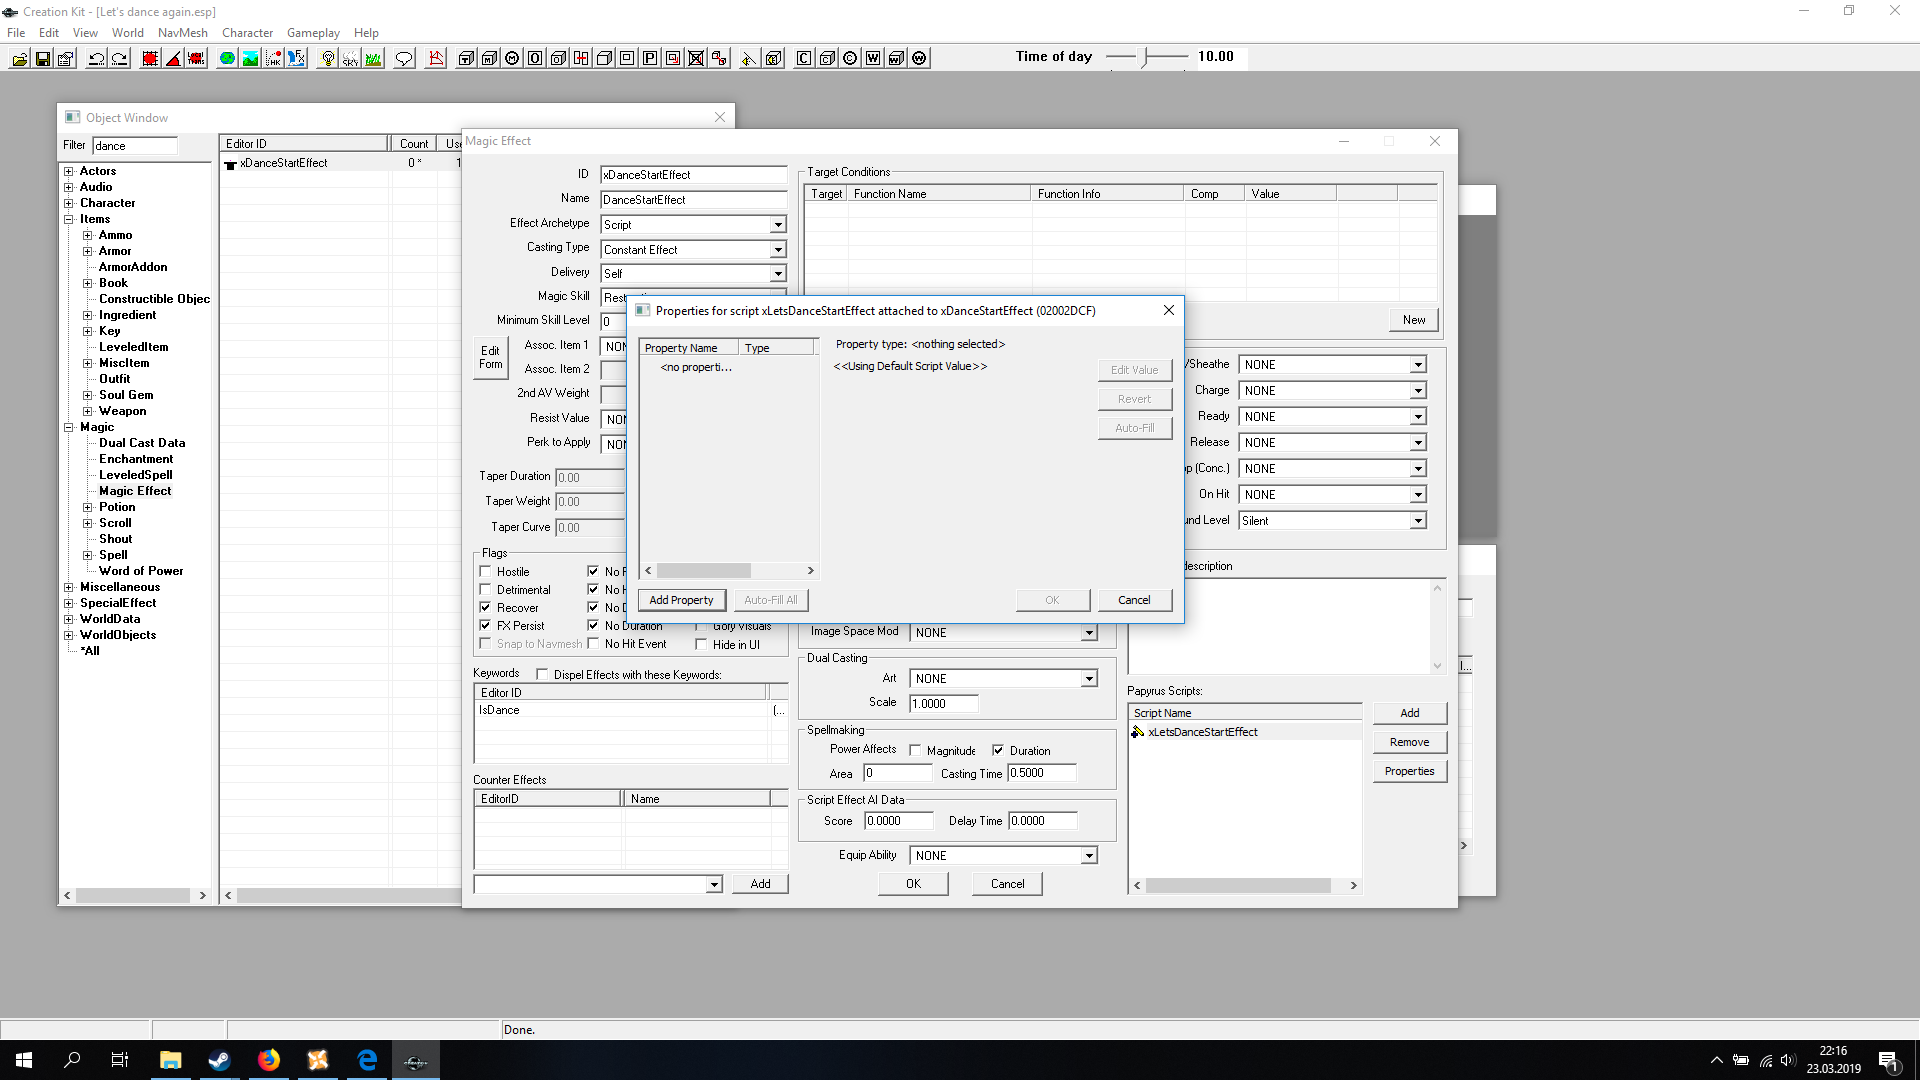Check Dispel Effects with these Keywords

[x=542, y=675]
